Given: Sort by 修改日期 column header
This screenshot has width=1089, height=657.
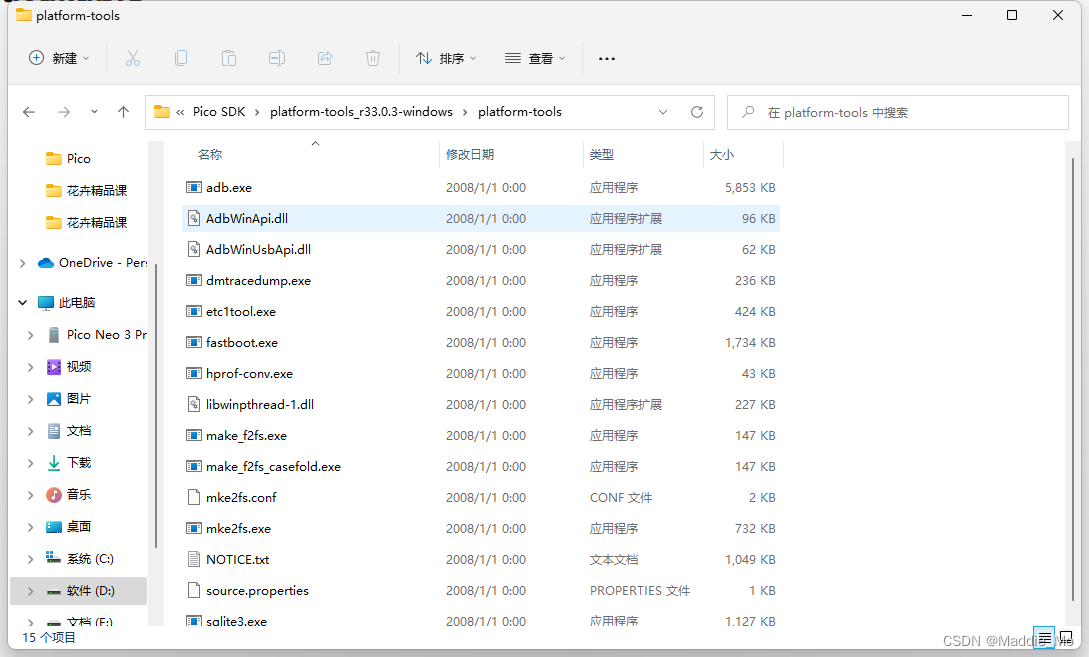Looking at the screenshot, I should [469, 154].
